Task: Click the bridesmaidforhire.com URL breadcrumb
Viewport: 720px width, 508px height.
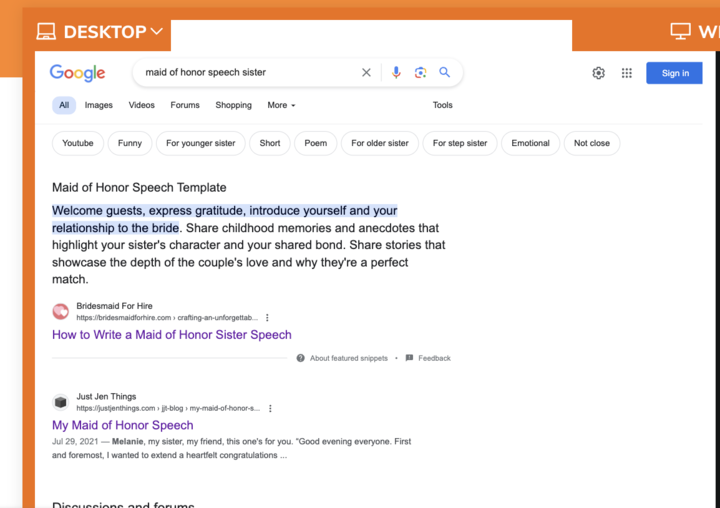Action: tap(167, 318)
